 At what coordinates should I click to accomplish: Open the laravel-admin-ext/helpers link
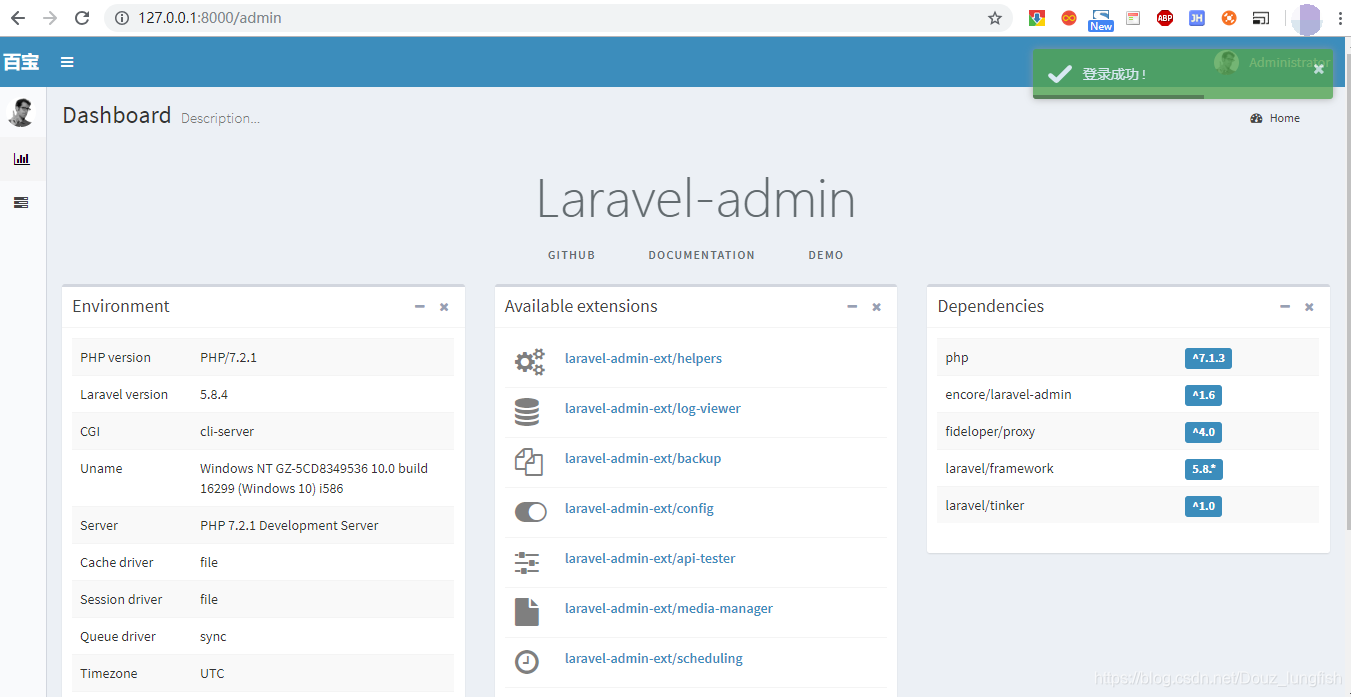point(643,358)
